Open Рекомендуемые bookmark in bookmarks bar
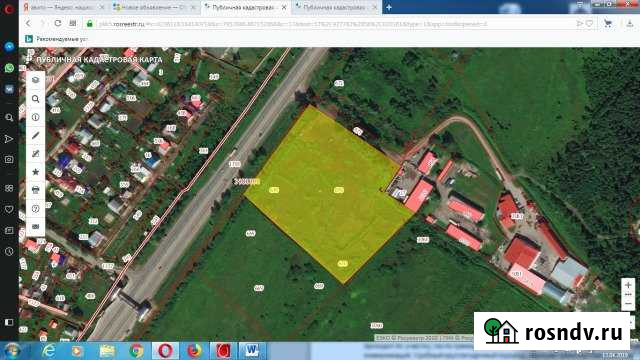The width and height of the screenshot is (640, 360). pos(57,39)
